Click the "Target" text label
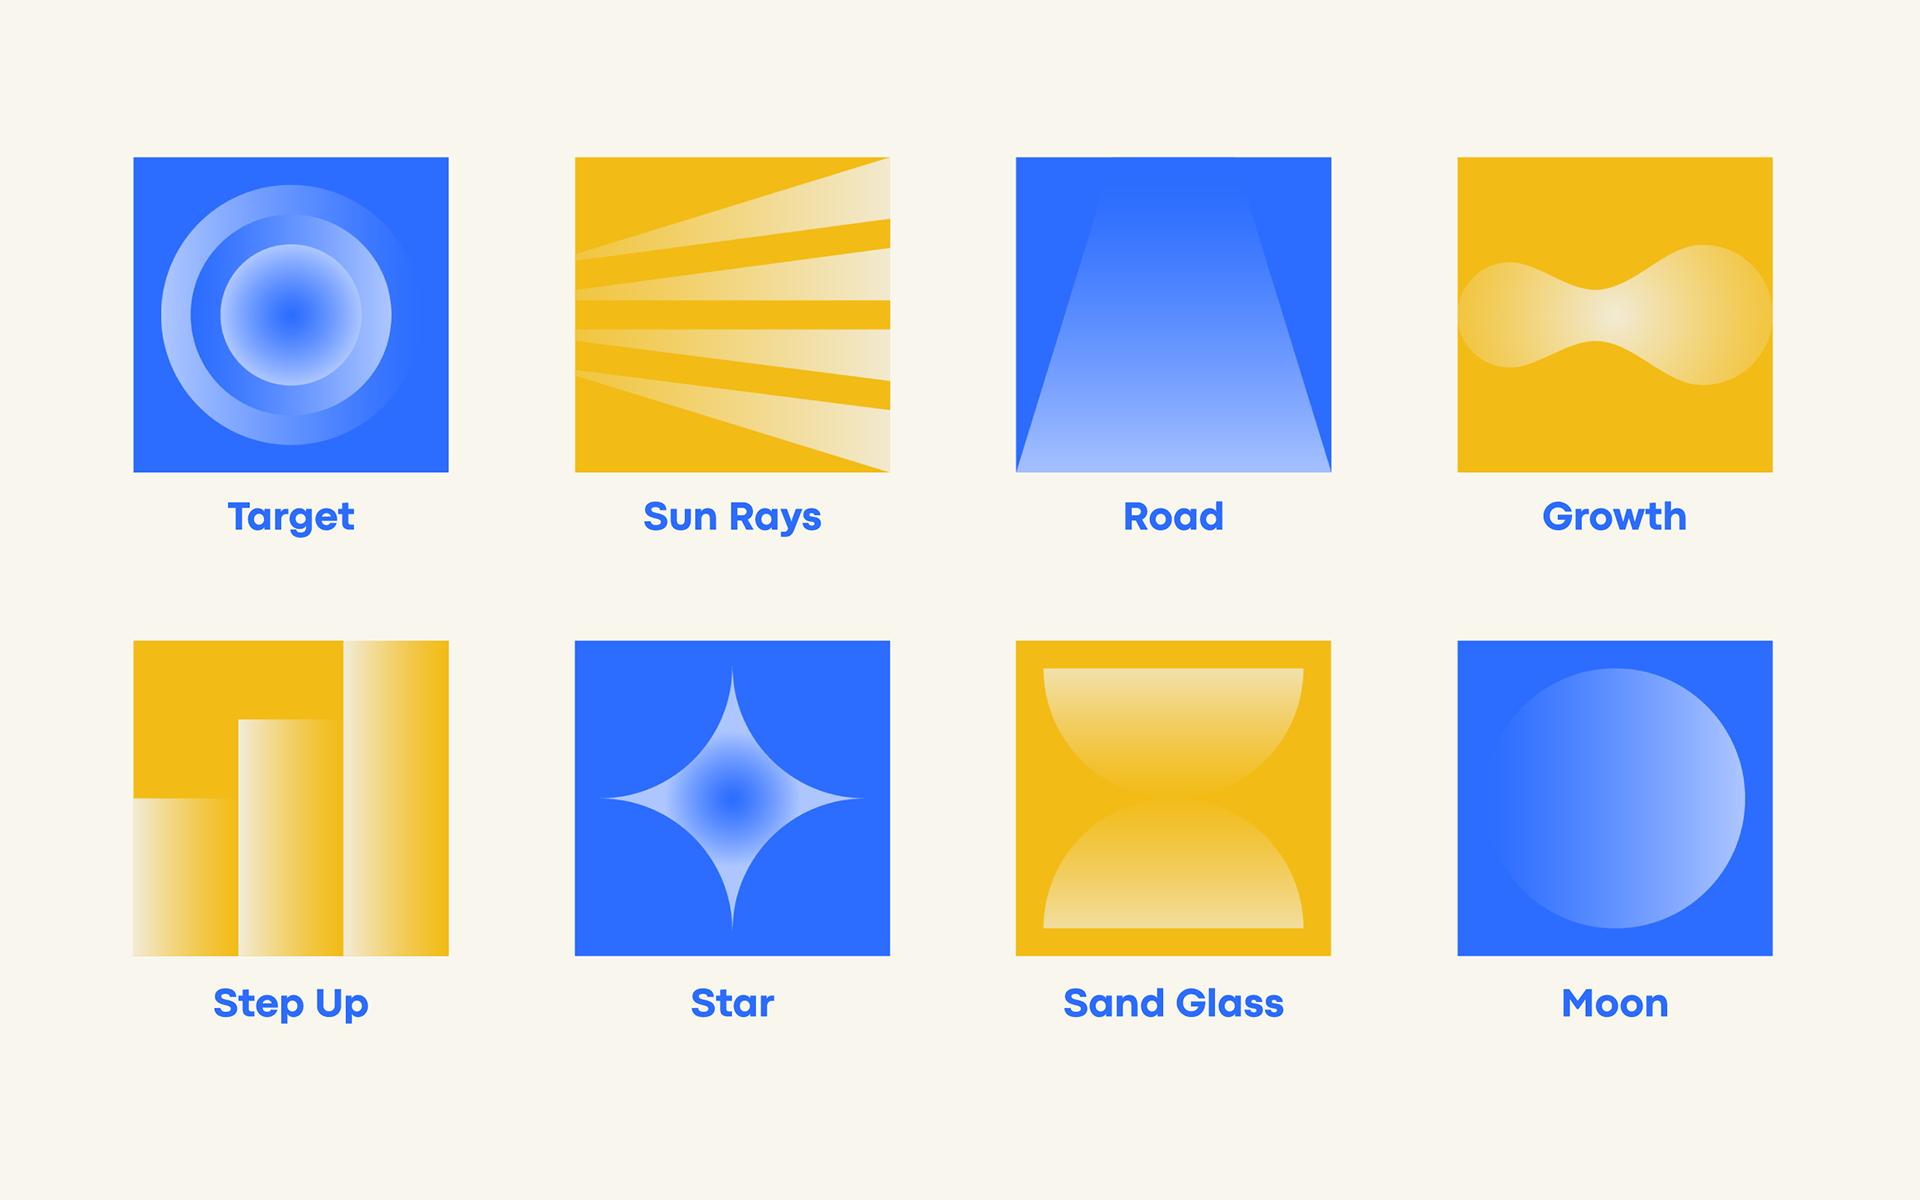 point(291,517)
